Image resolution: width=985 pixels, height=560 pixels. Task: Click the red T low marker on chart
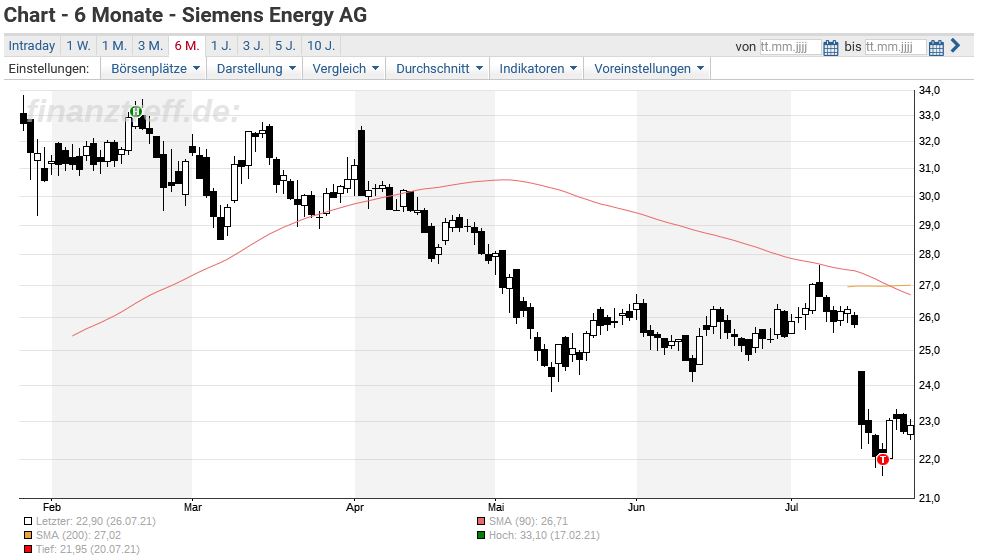click(x=883, y=460)
